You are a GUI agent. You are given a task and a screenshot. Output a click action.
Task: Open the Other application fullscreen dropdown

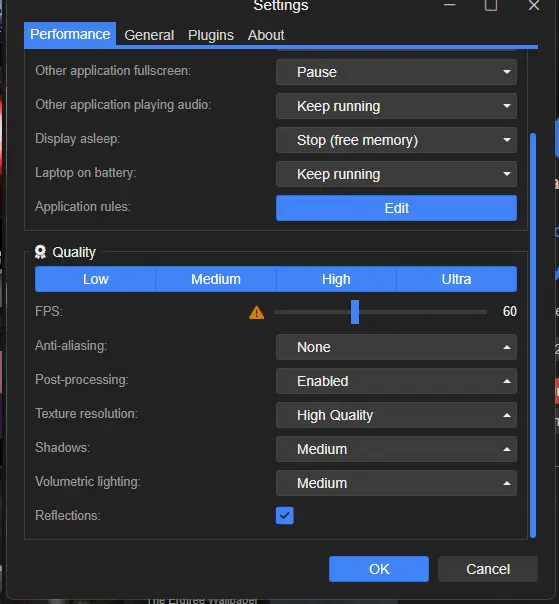(396, 72)
